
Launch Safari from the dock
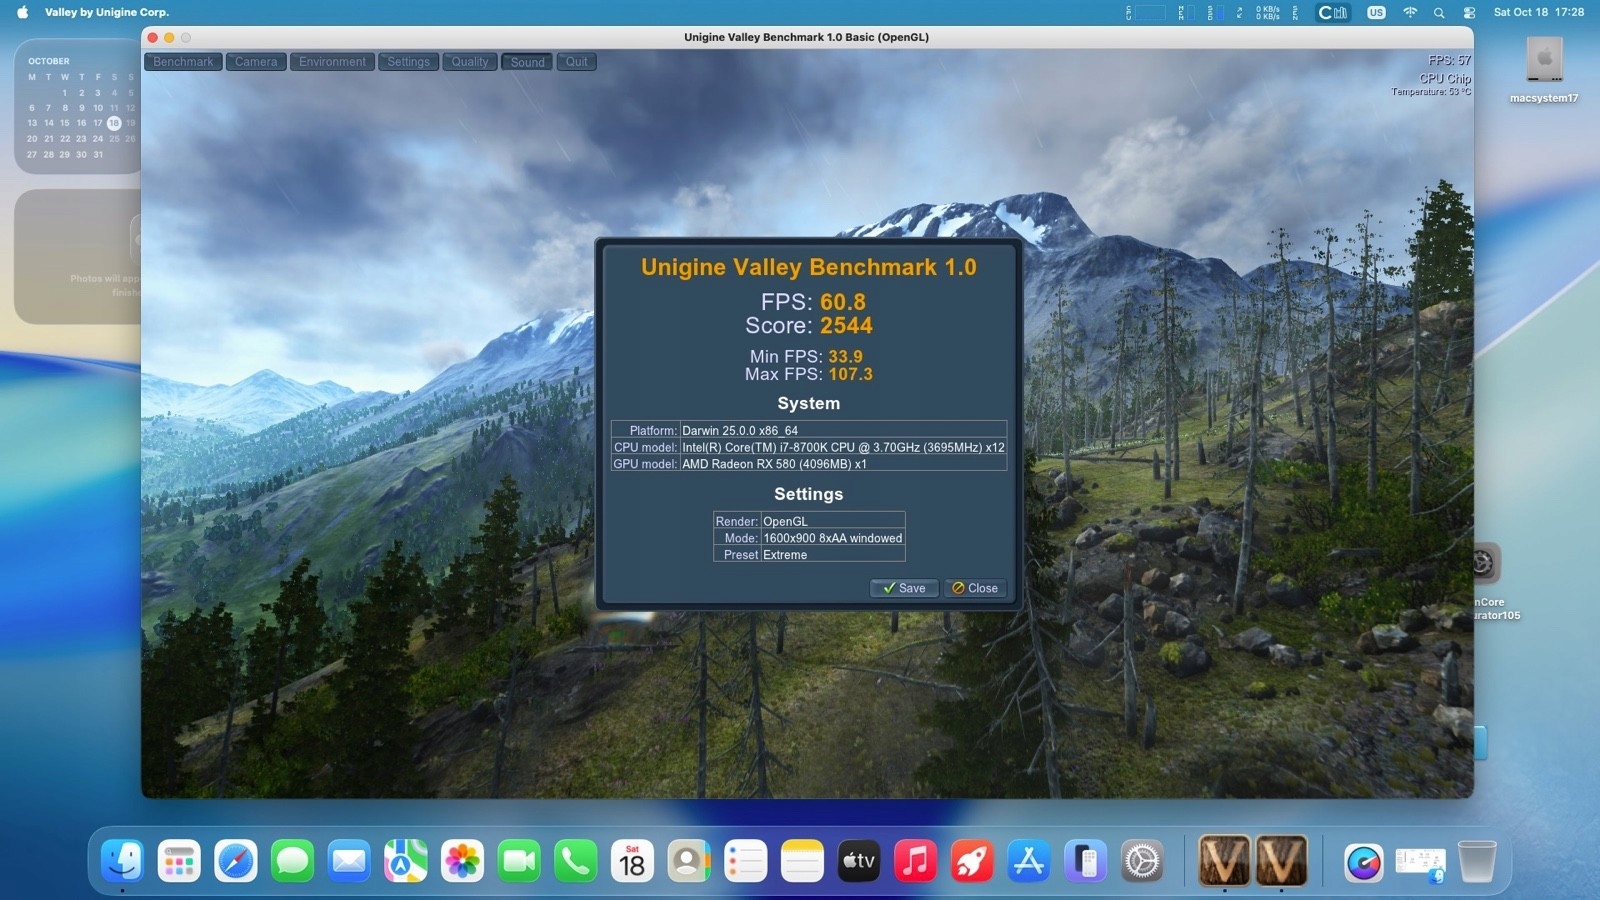pos(236,861)
